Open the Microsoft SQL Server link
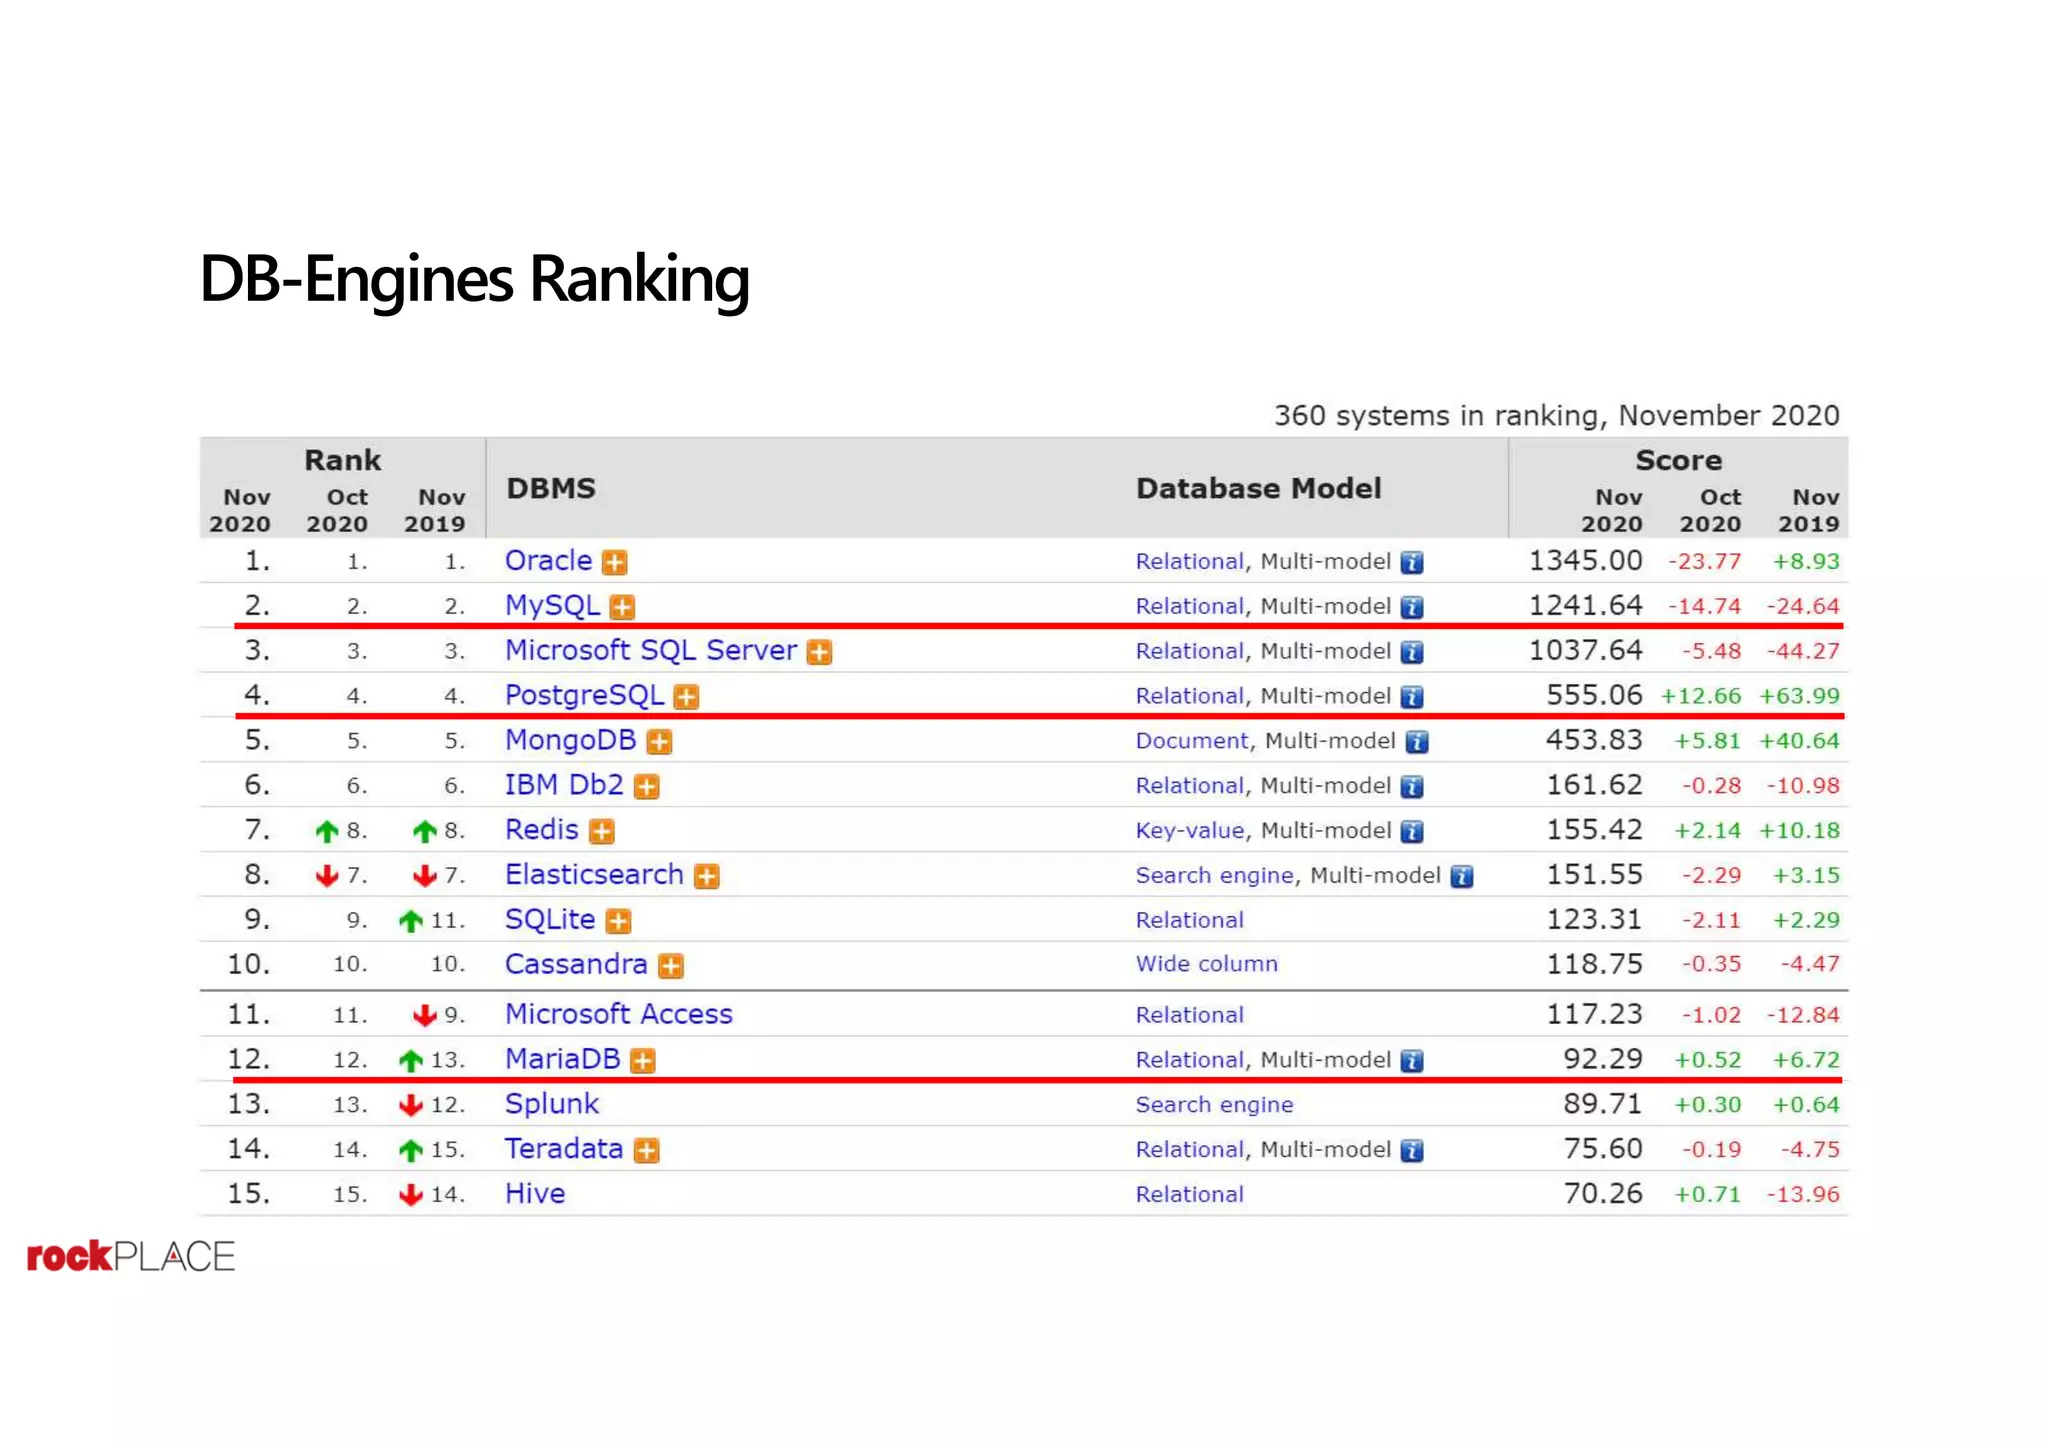The width and height of the screenshot is (2048, 1447). click(x=651, y=650)
